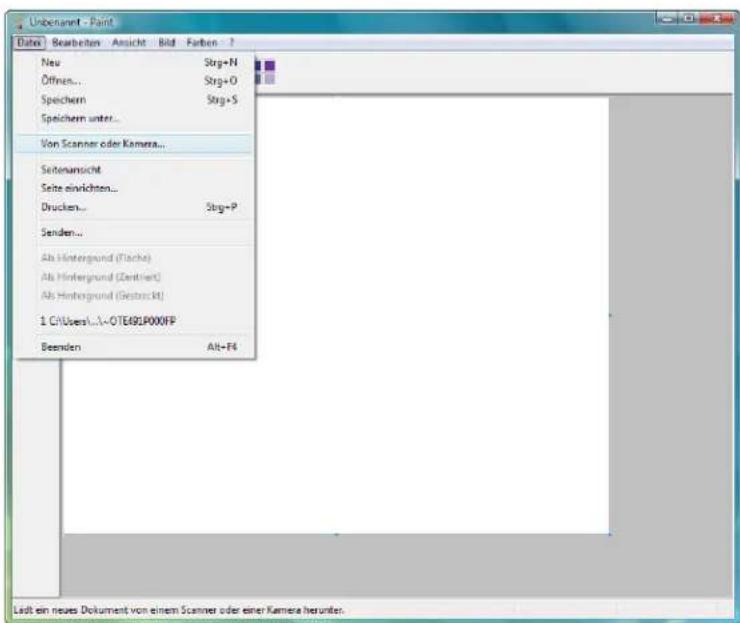740x623 pixels.
Task: Click the 'Unbenannt - Paint' title text
Action: (71, 22)
